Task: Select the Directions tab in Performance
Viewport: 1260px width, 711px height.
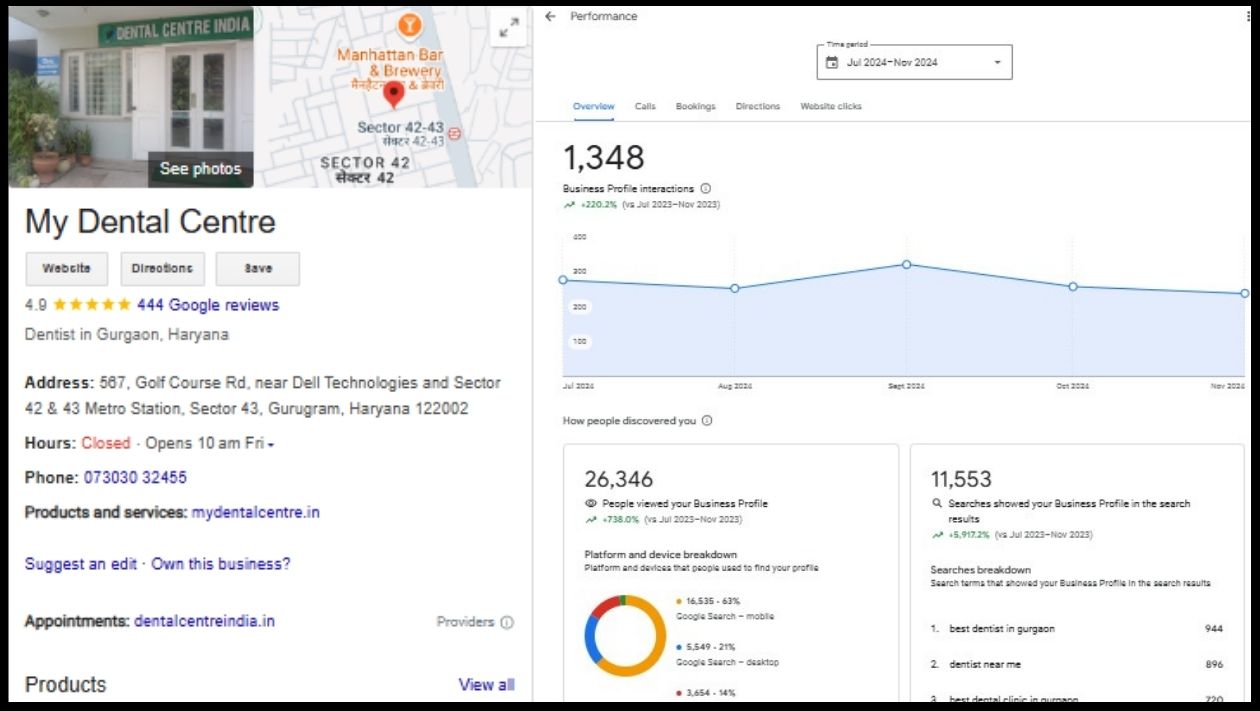Action: [x=758, y=106]
